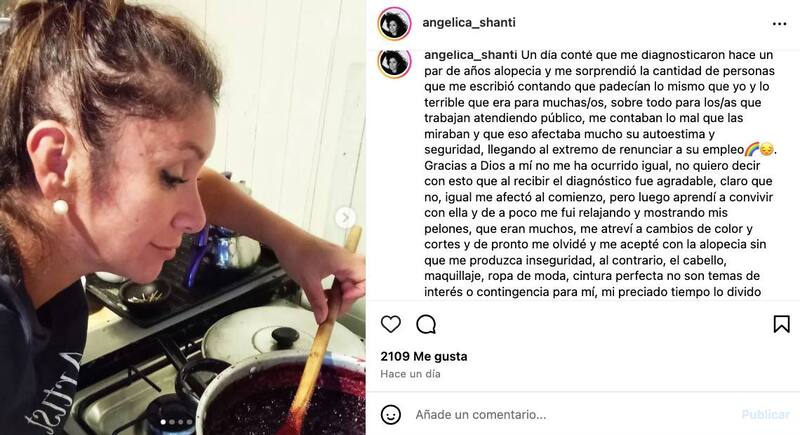Save the post with the bookmark icon
Viewport: 800px width, 435px height.
[x=781, y=324]
